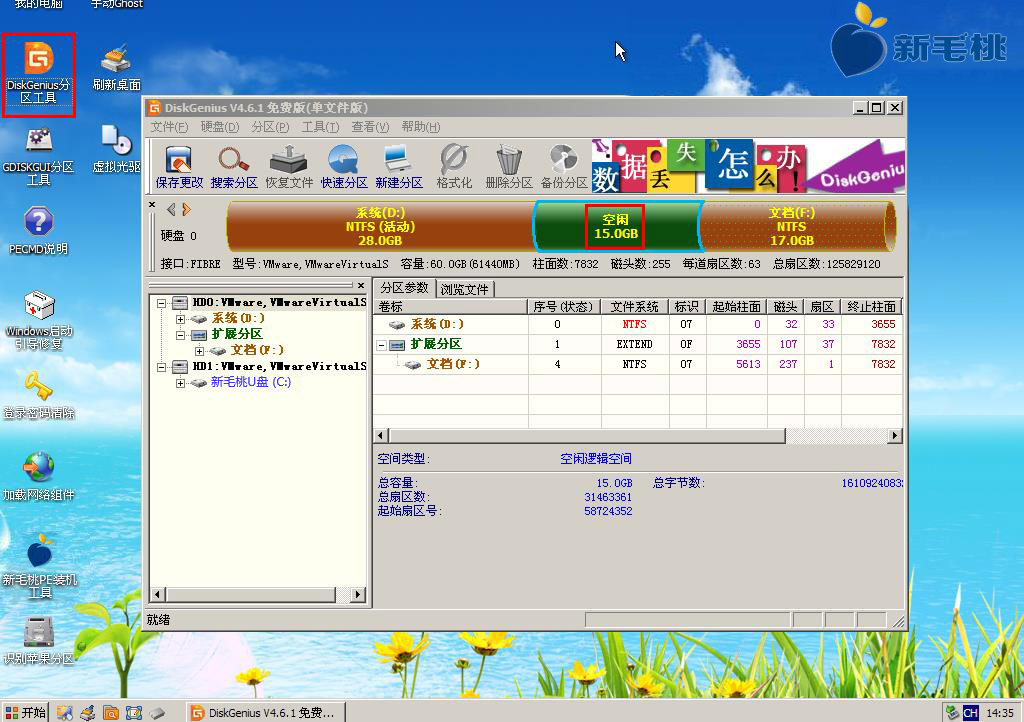Click the first quick launch icon beside 开始
1024x722 pixels.
click(x=64, y=713)
